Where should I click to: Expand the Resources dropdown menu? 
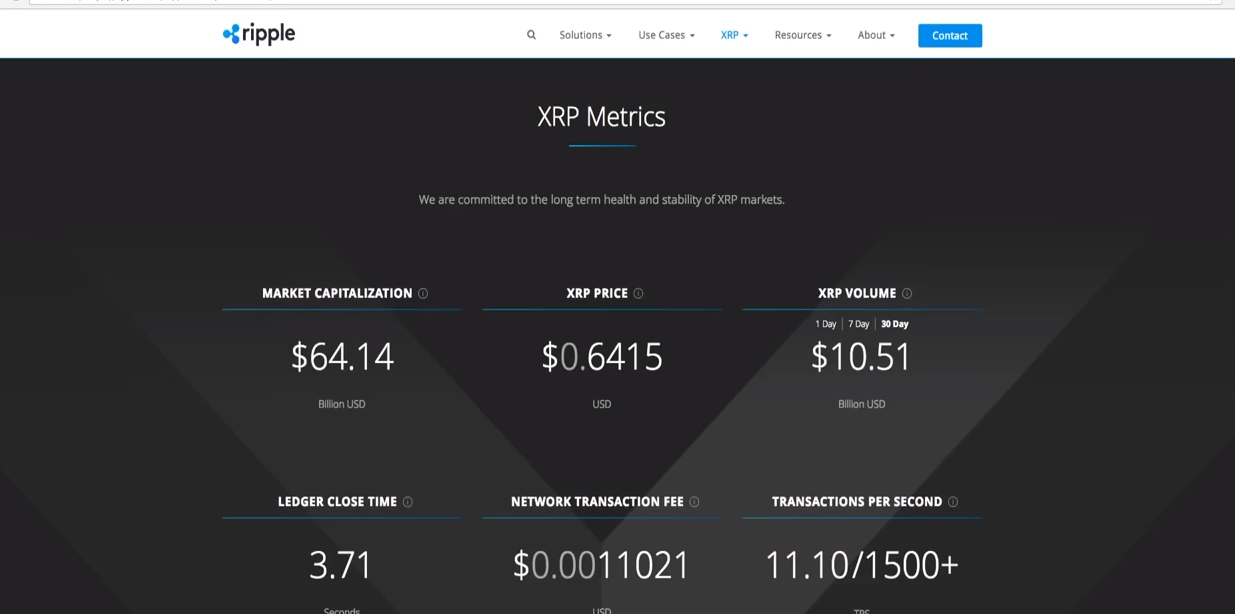pyautogui.click(x=803, y=35)
